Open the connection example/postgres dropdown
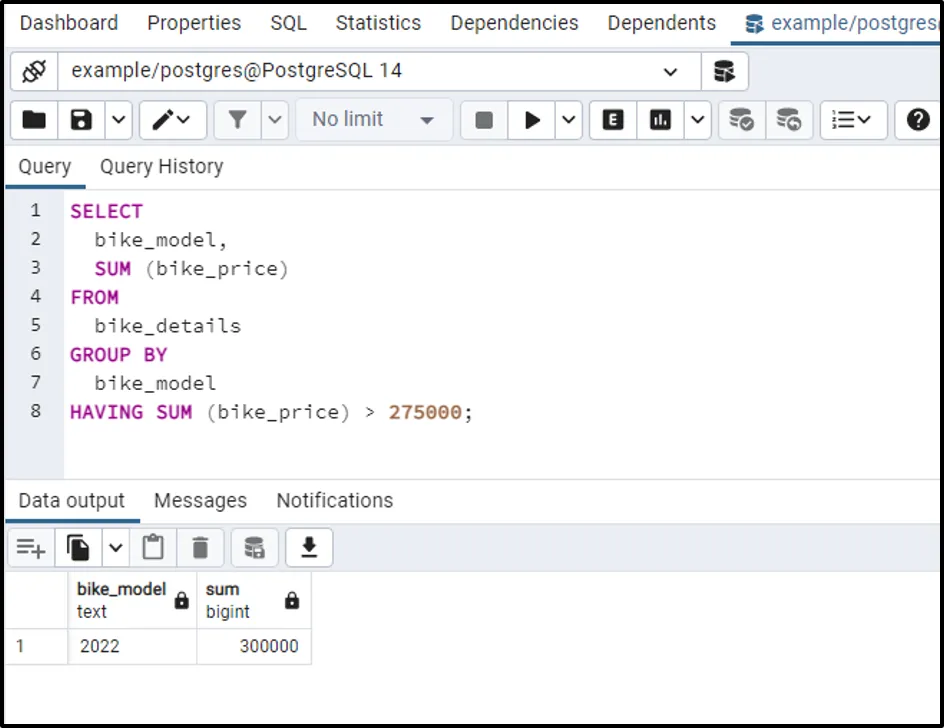 point(669,71)
